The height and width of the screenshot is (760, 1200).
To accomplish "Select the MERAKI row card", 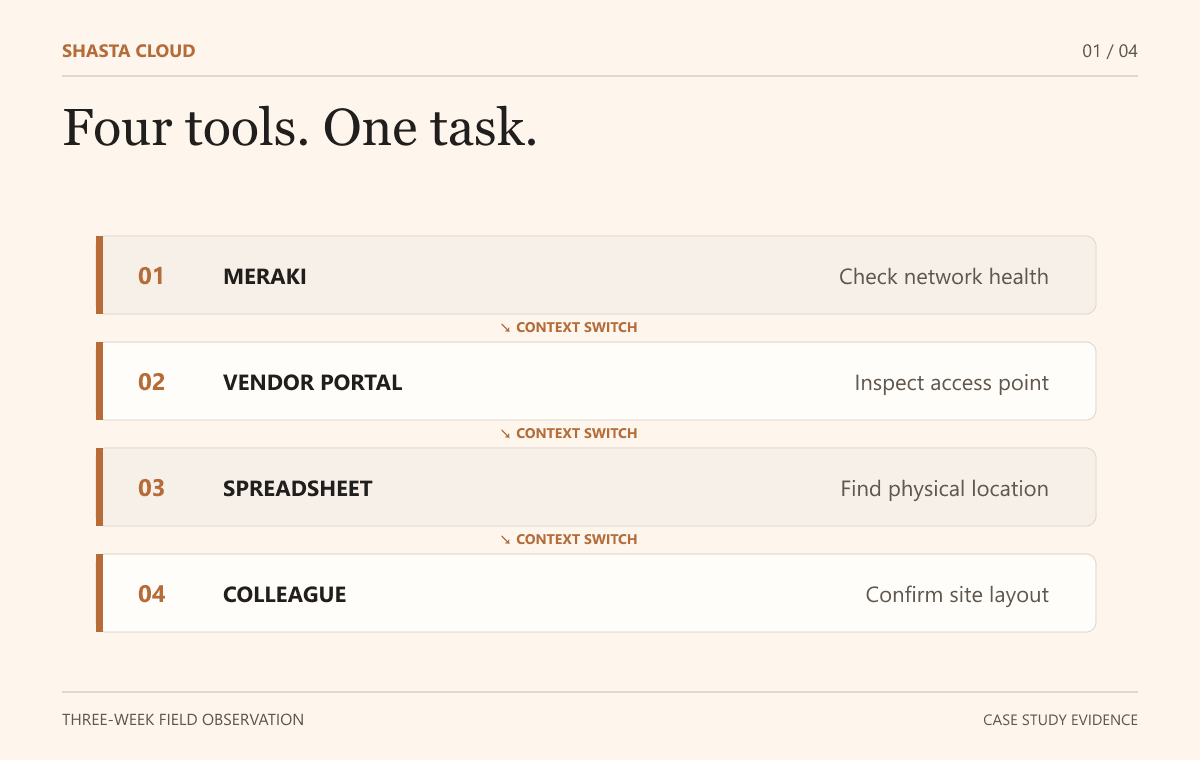I will (x=596, y=275).
